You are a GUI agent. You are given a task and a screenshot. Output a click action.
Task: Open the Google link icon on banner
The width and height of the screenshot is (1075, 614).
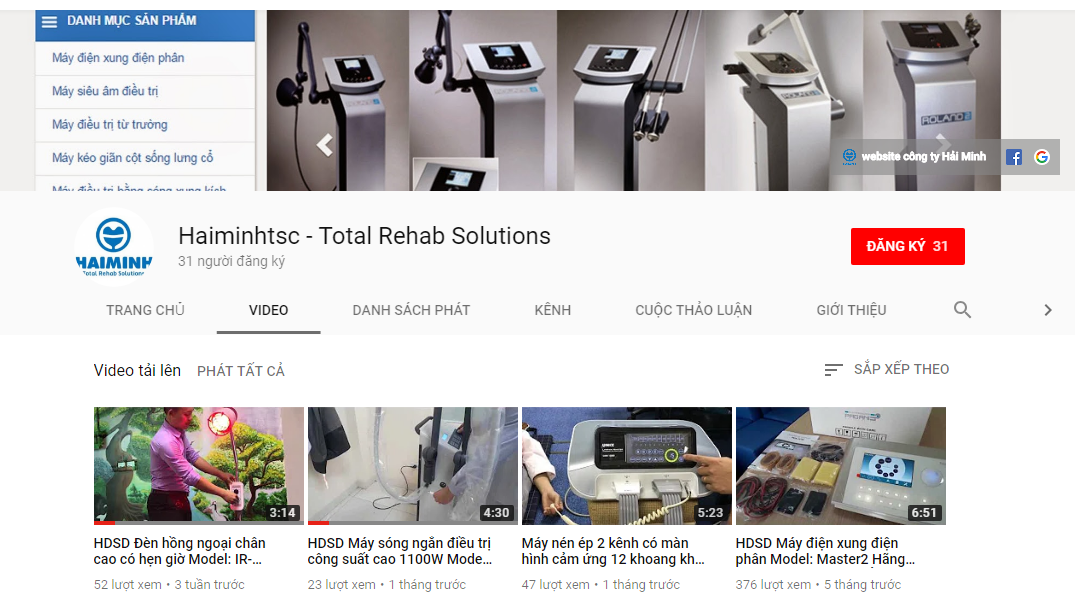1041,157
